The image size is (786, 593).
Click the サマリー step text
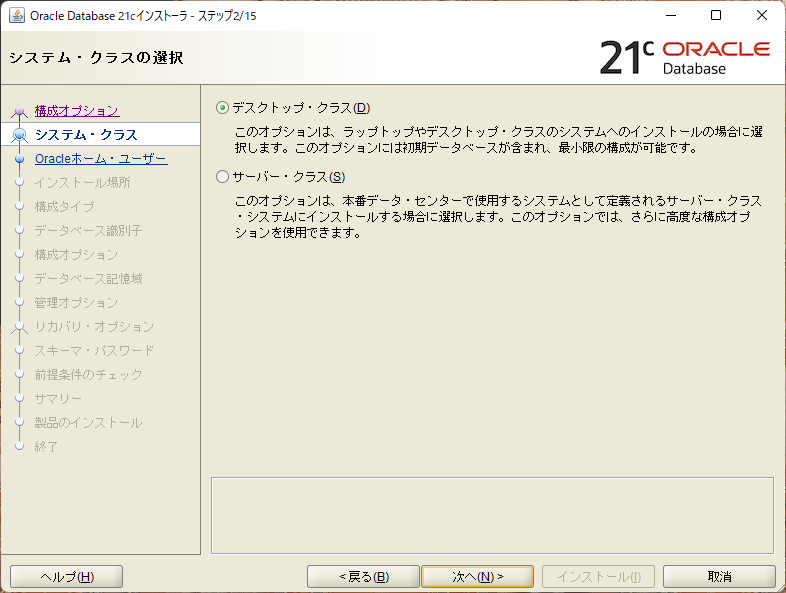click(x=58, y=399)
